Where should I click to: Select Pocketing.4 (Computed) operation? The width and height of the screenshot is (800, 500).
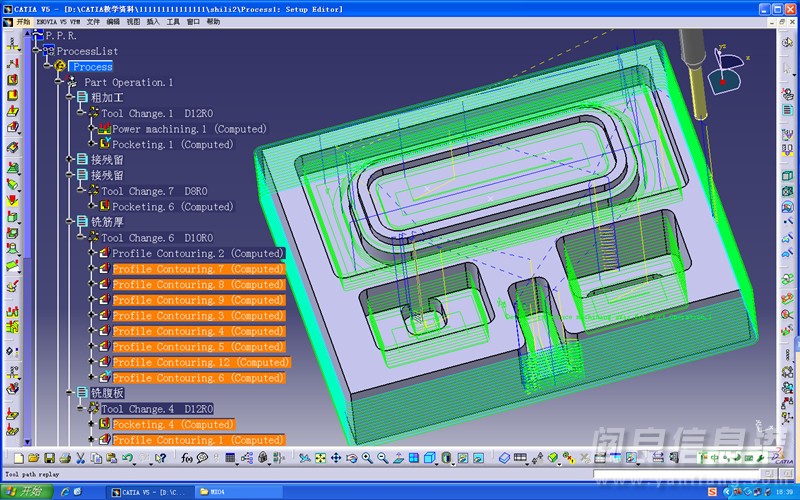172,424
